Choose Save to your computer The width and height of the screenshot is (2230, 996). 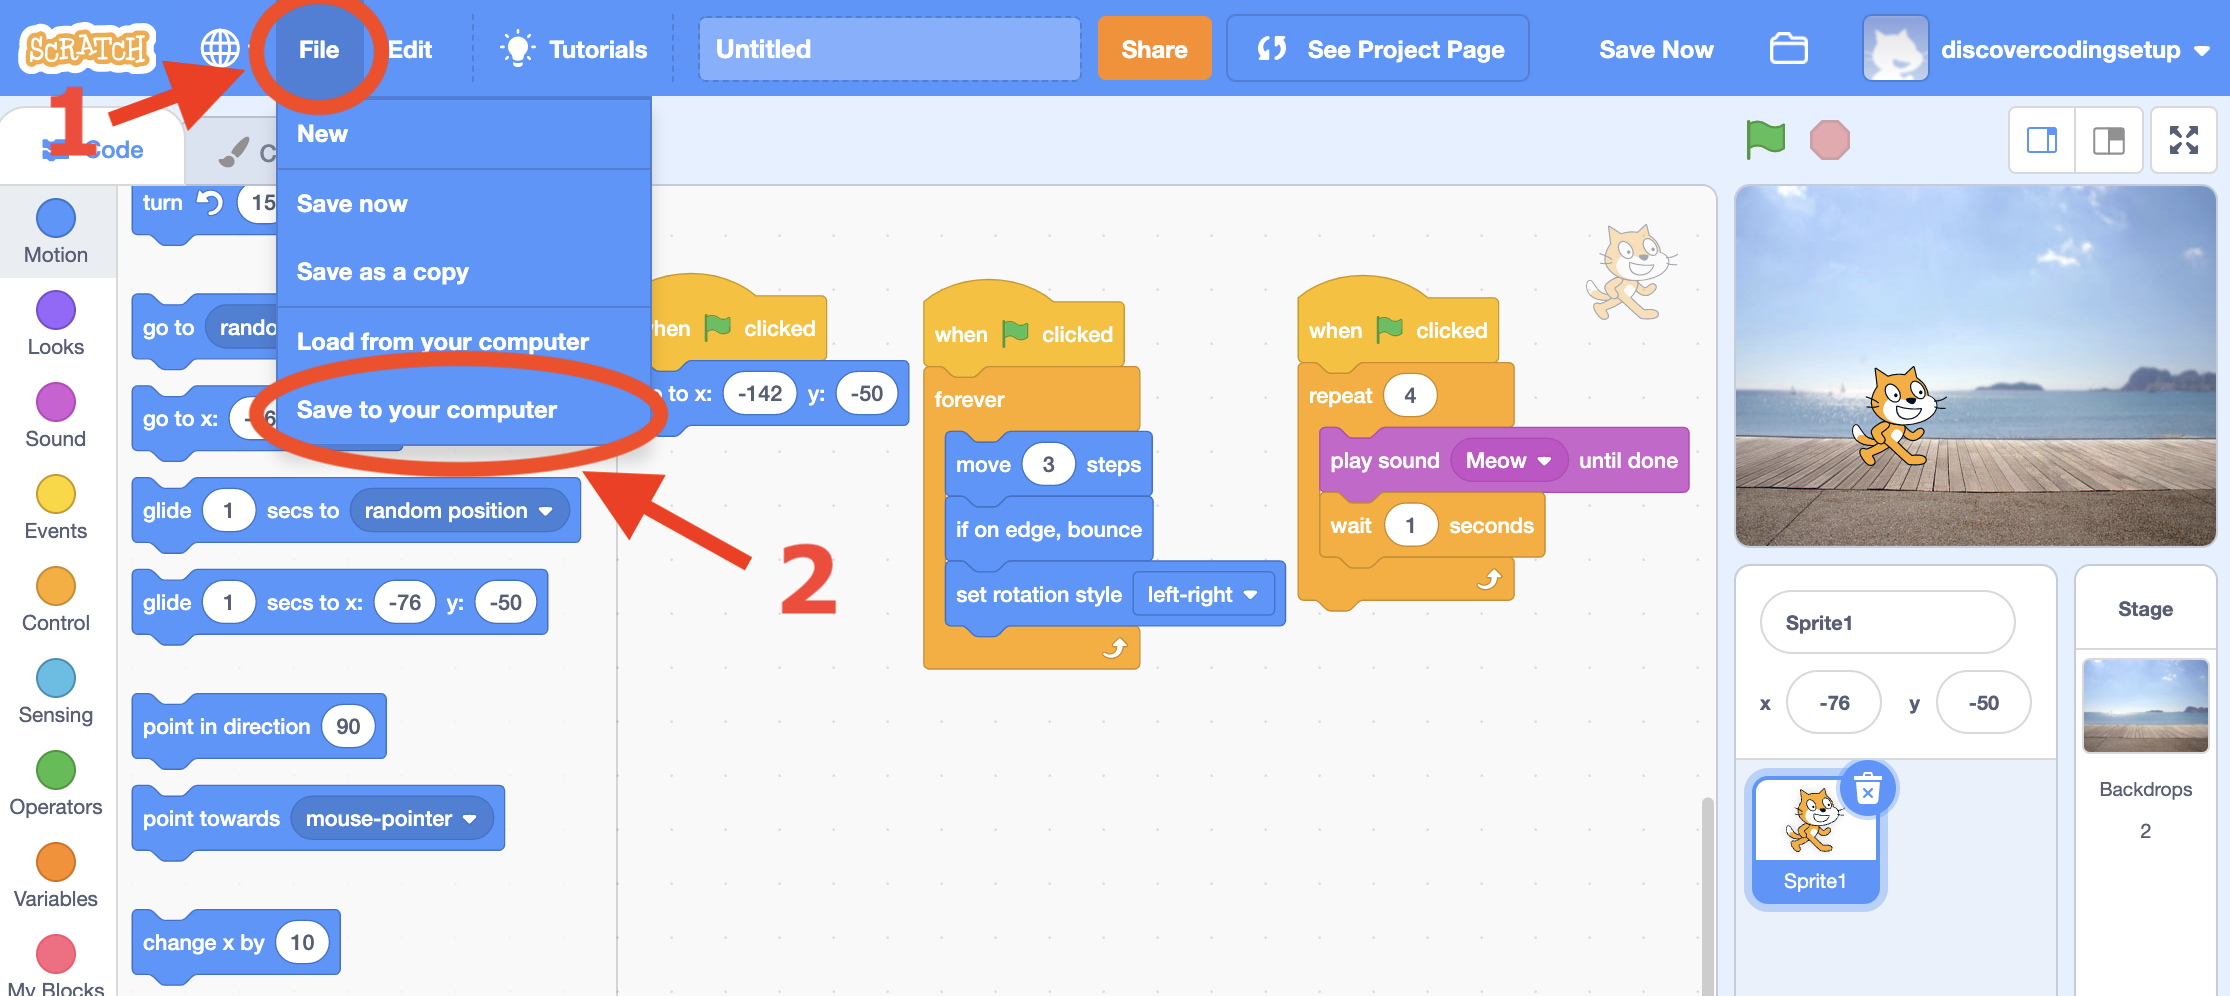point(464,410)
